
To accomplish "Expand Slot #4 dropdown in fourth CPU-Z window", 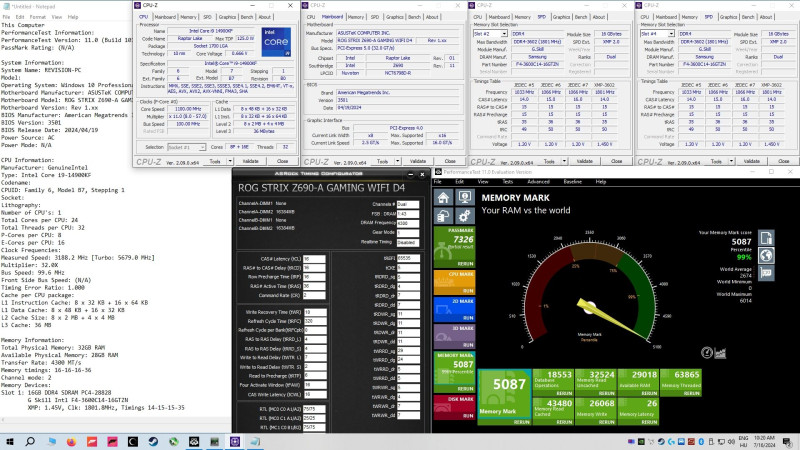I will tap(671, 34).
